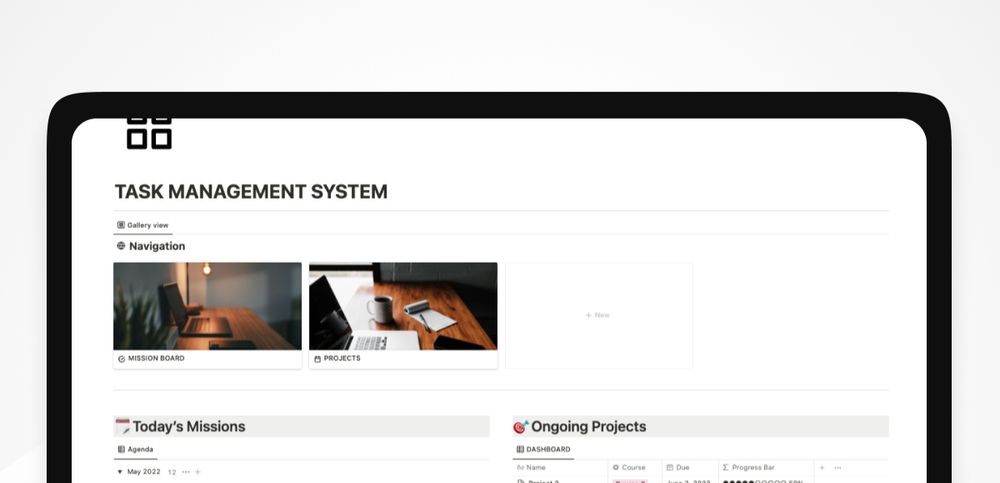Image resolution: width=1000 pixels, height=483 pixels.
Task: Open the Due column header menu
Action: (690, 467)
